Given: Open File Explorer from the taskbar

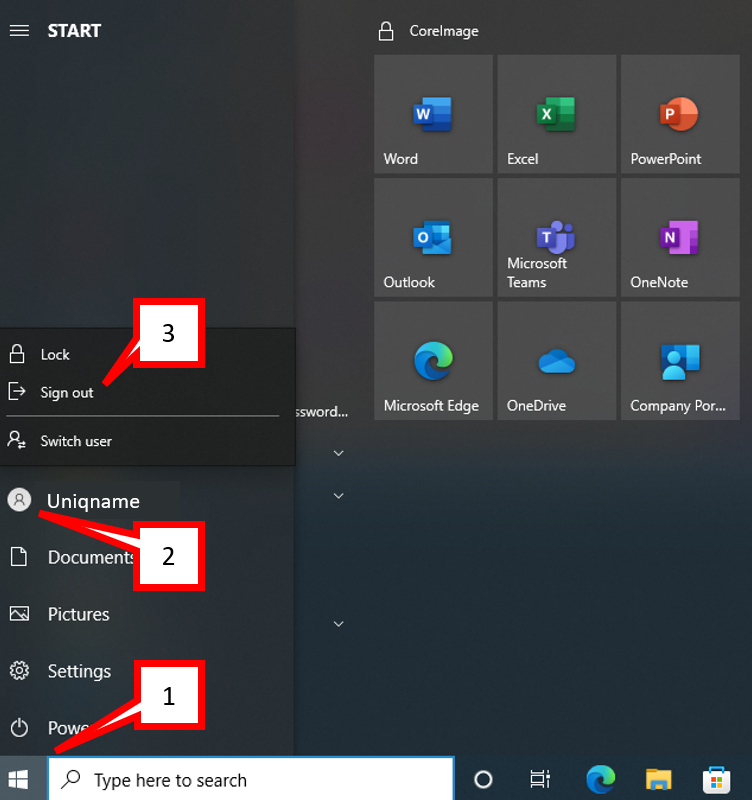Looking at the screenshot, I should coord(658,780).
